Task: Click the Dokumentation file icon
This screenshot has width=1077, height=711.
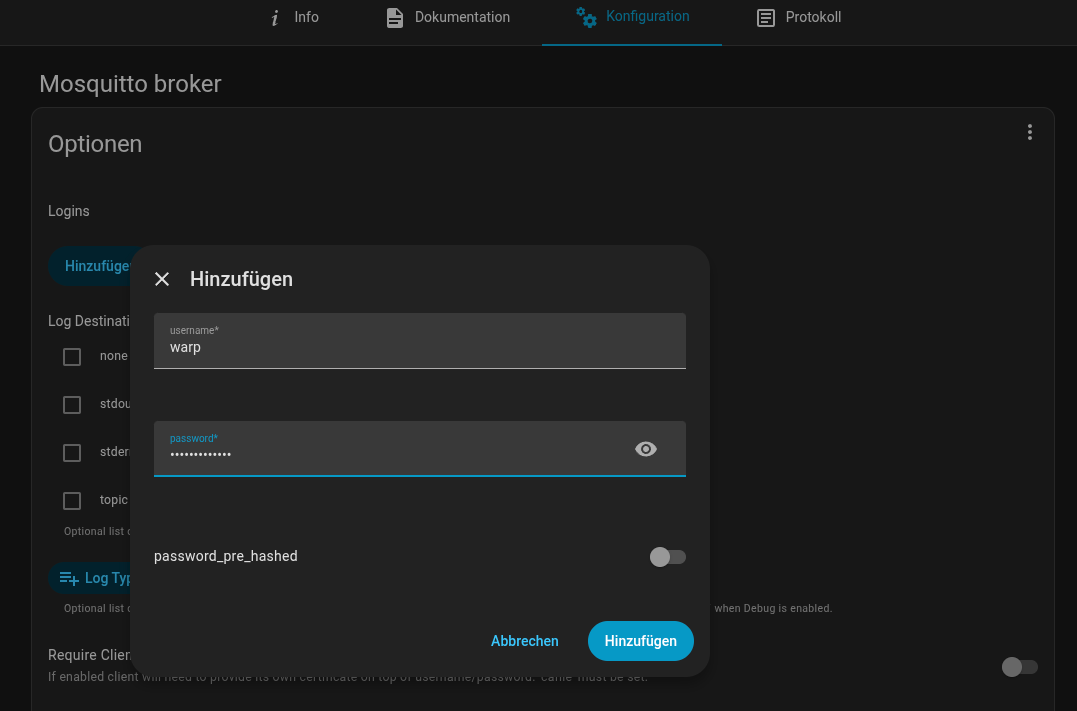Action: tap(395, 18)
